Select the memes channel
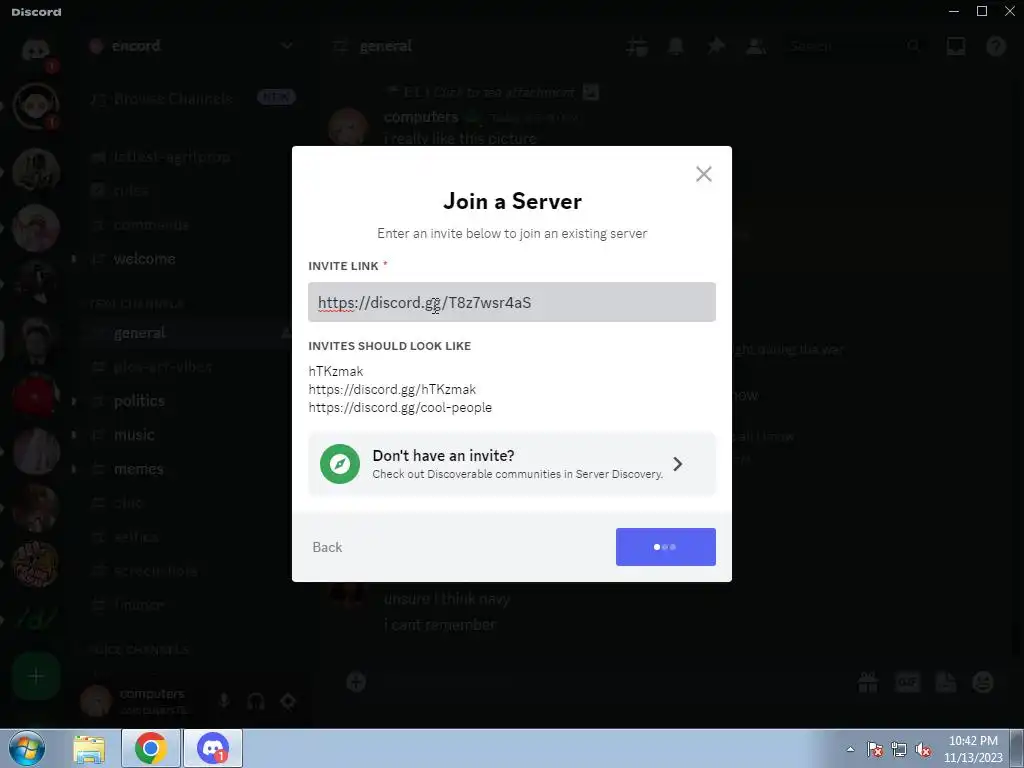The height and width of the screenshot is (768, 1024). (x=138, y=469)
